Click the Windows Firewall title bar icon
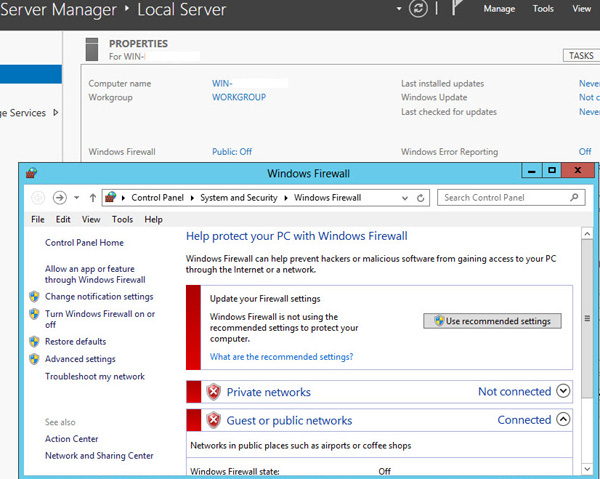 (31, 173)
